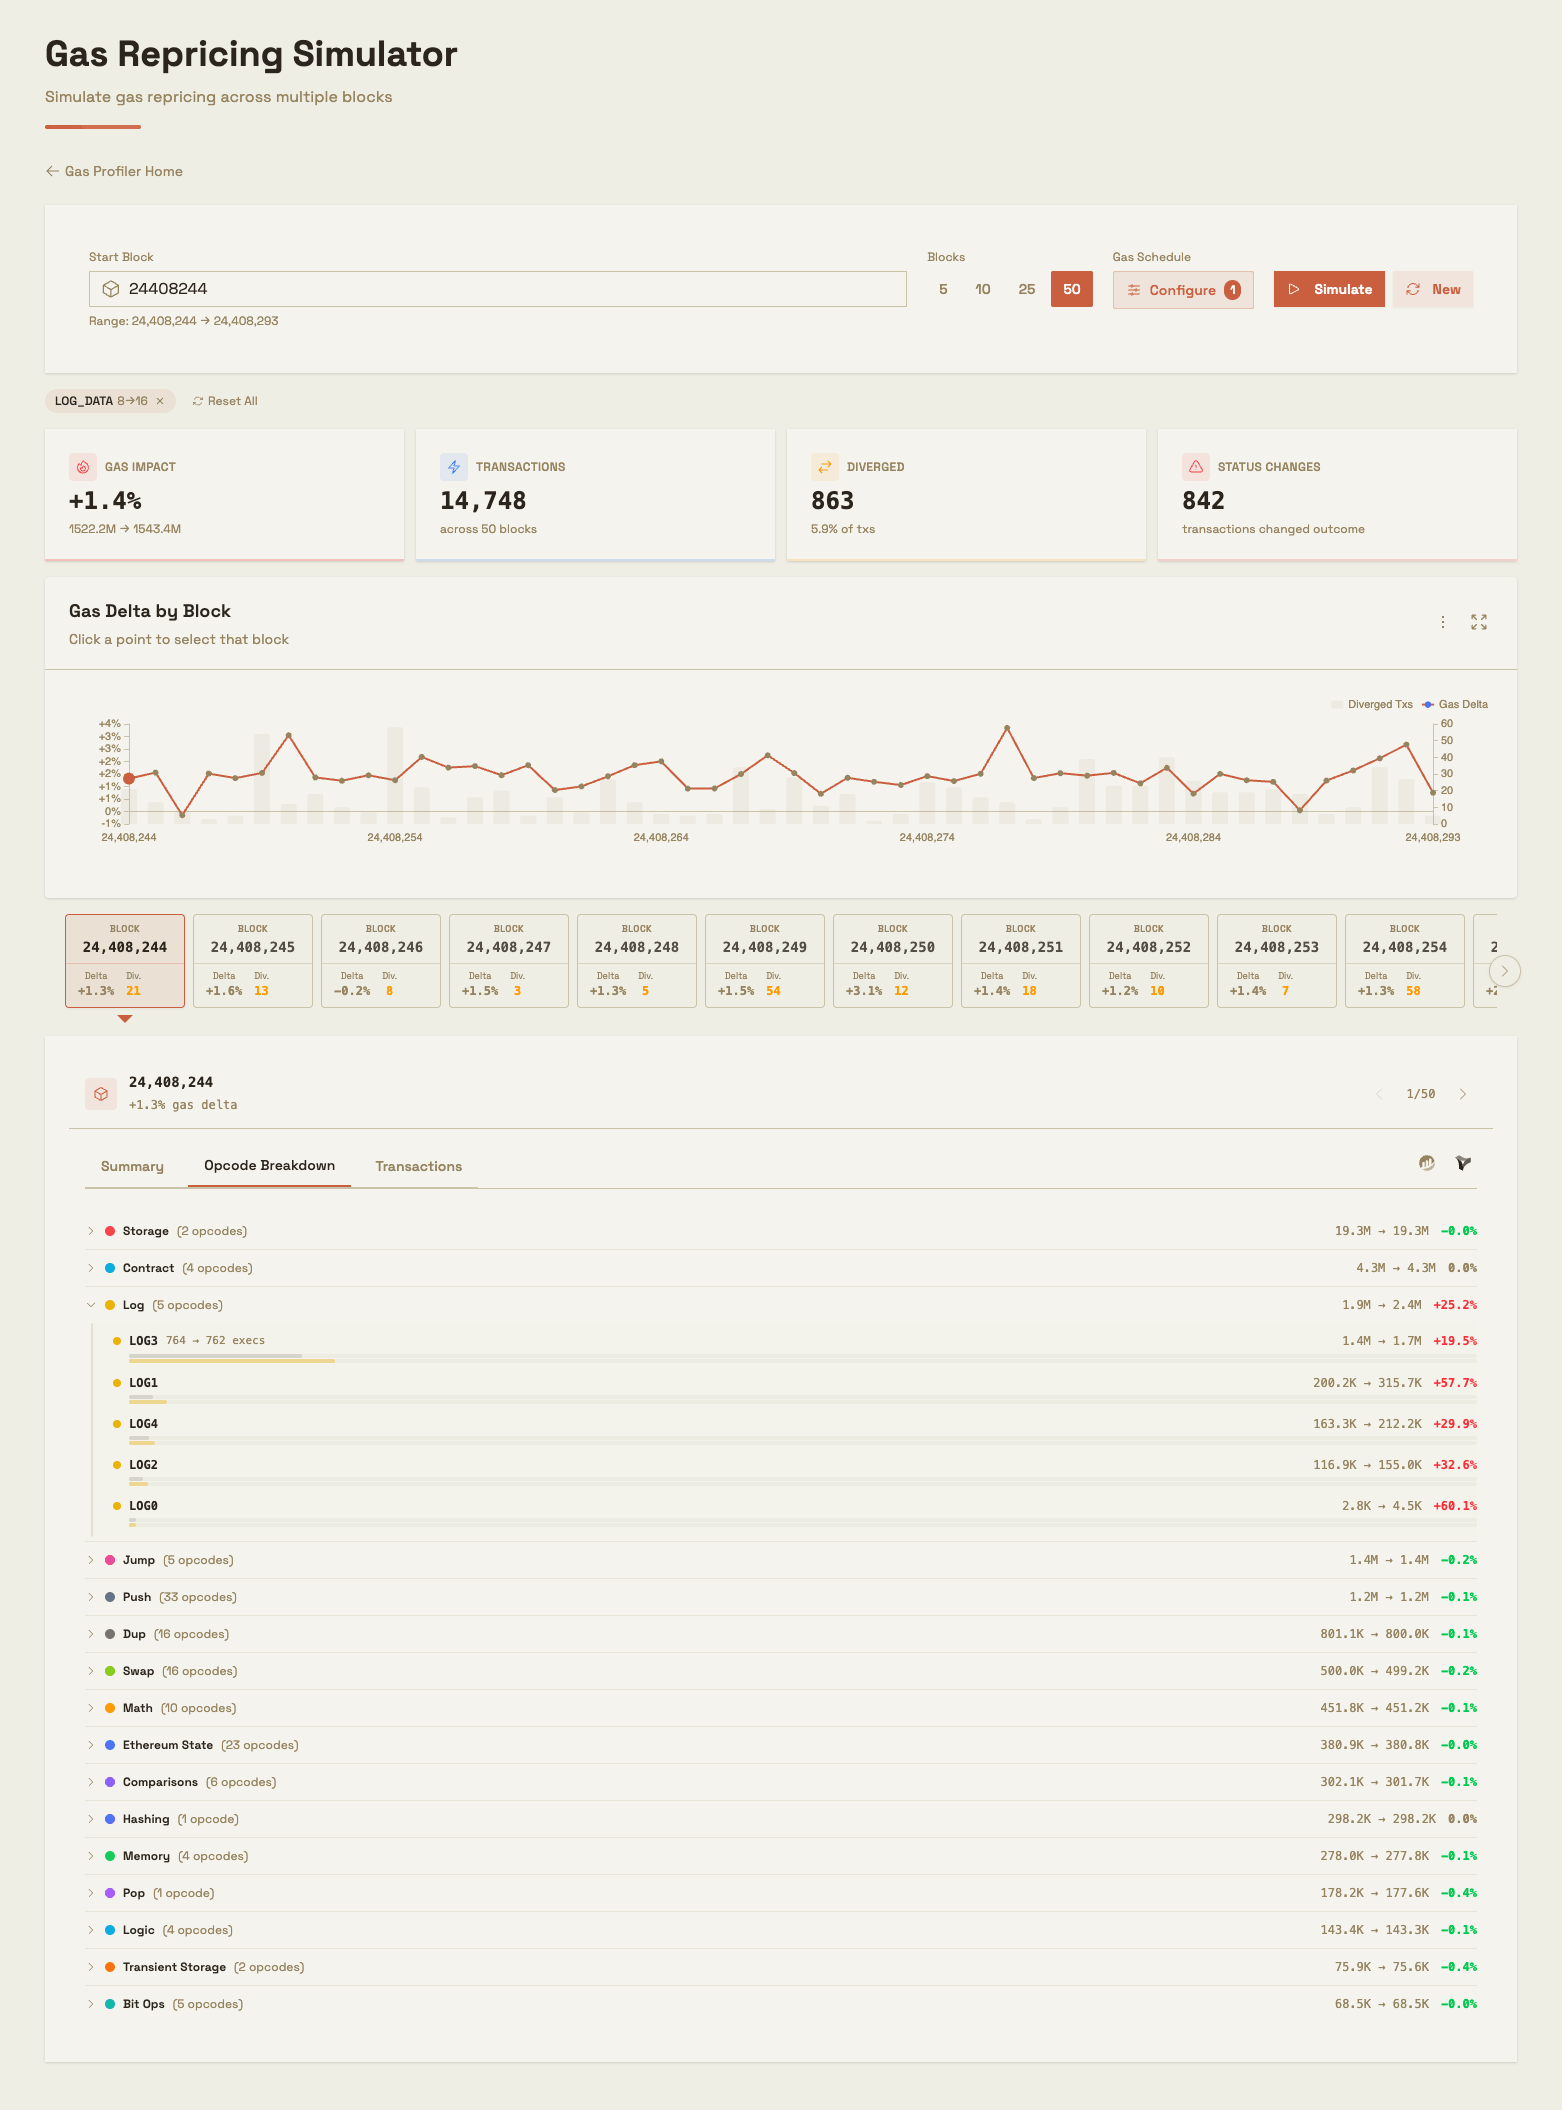Click the sliders icon on Configure button
Viewport: 1562px width, 2110px height.
(1134, 290)
